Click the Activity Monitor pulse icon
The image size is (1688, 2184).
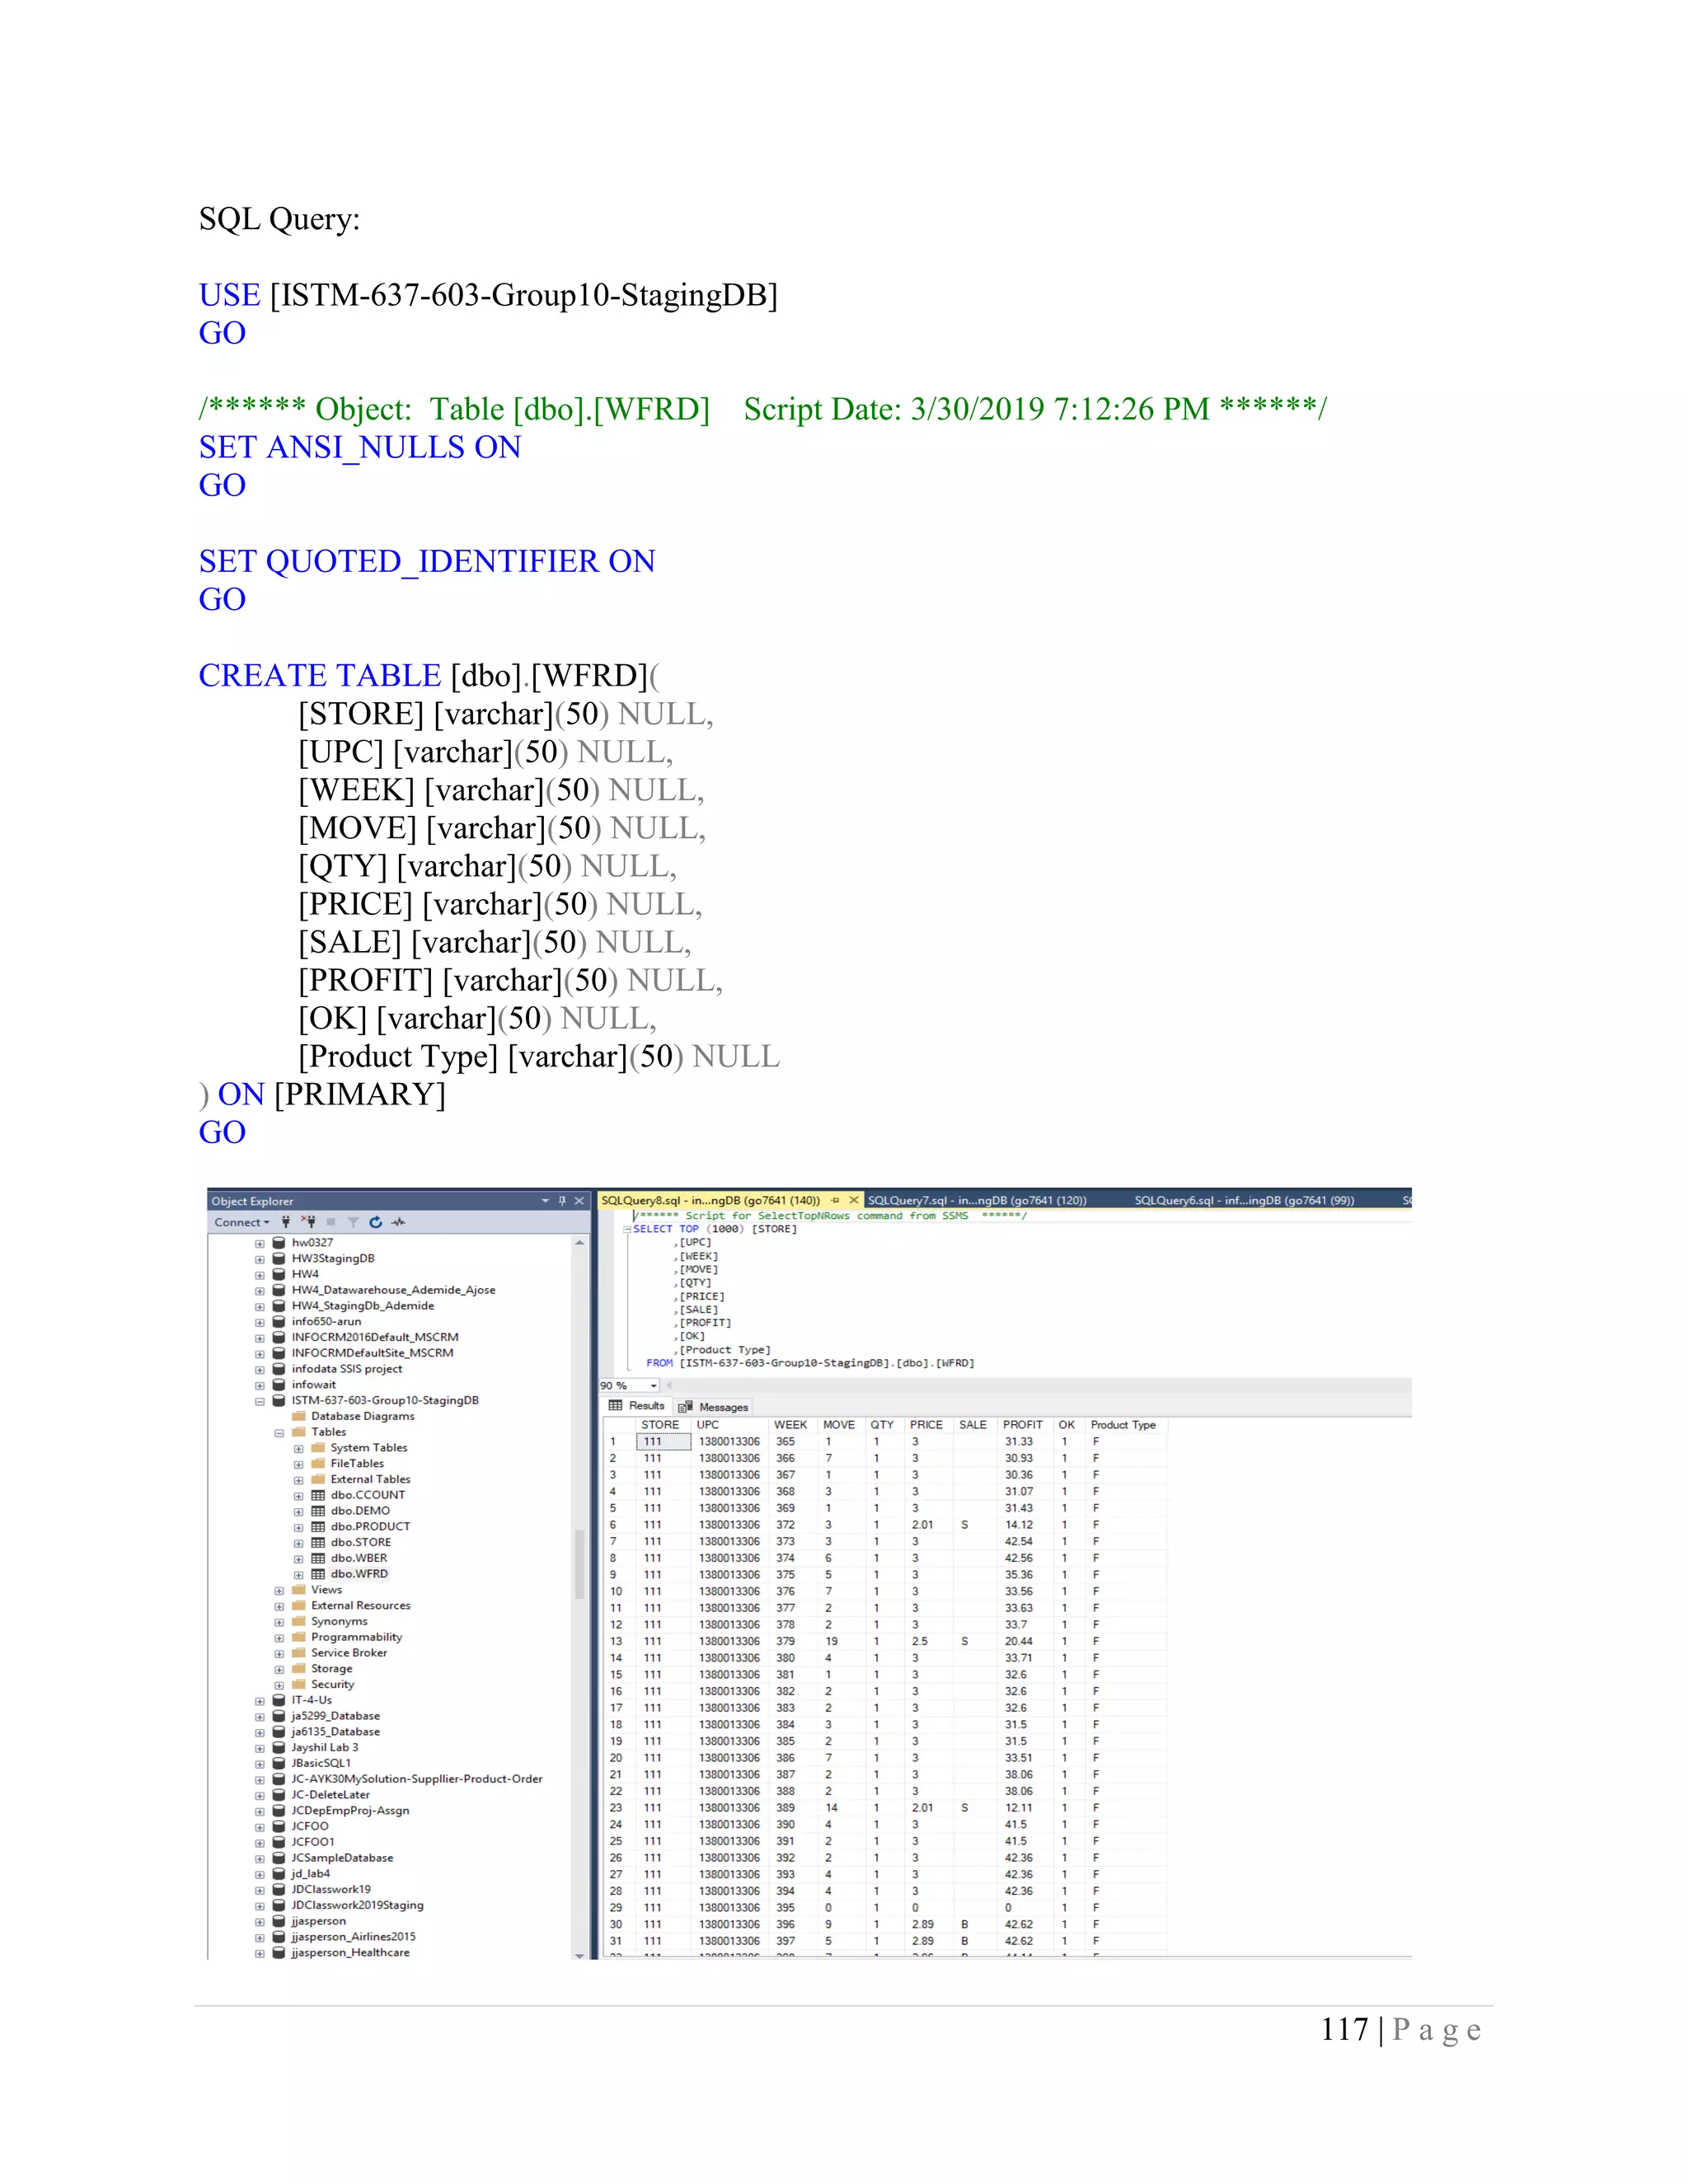[x=399, y=1222]
